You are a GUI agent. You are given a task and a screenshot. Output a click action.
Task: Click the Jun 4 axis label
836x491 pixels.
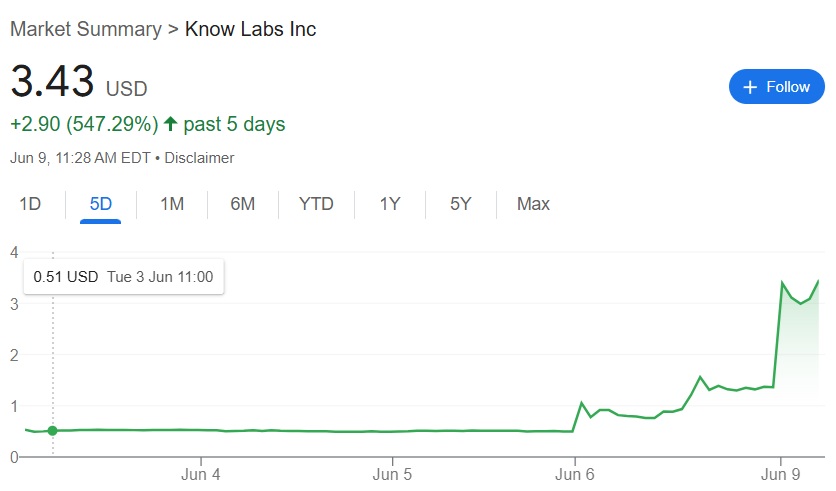click(x=200, y=474)
